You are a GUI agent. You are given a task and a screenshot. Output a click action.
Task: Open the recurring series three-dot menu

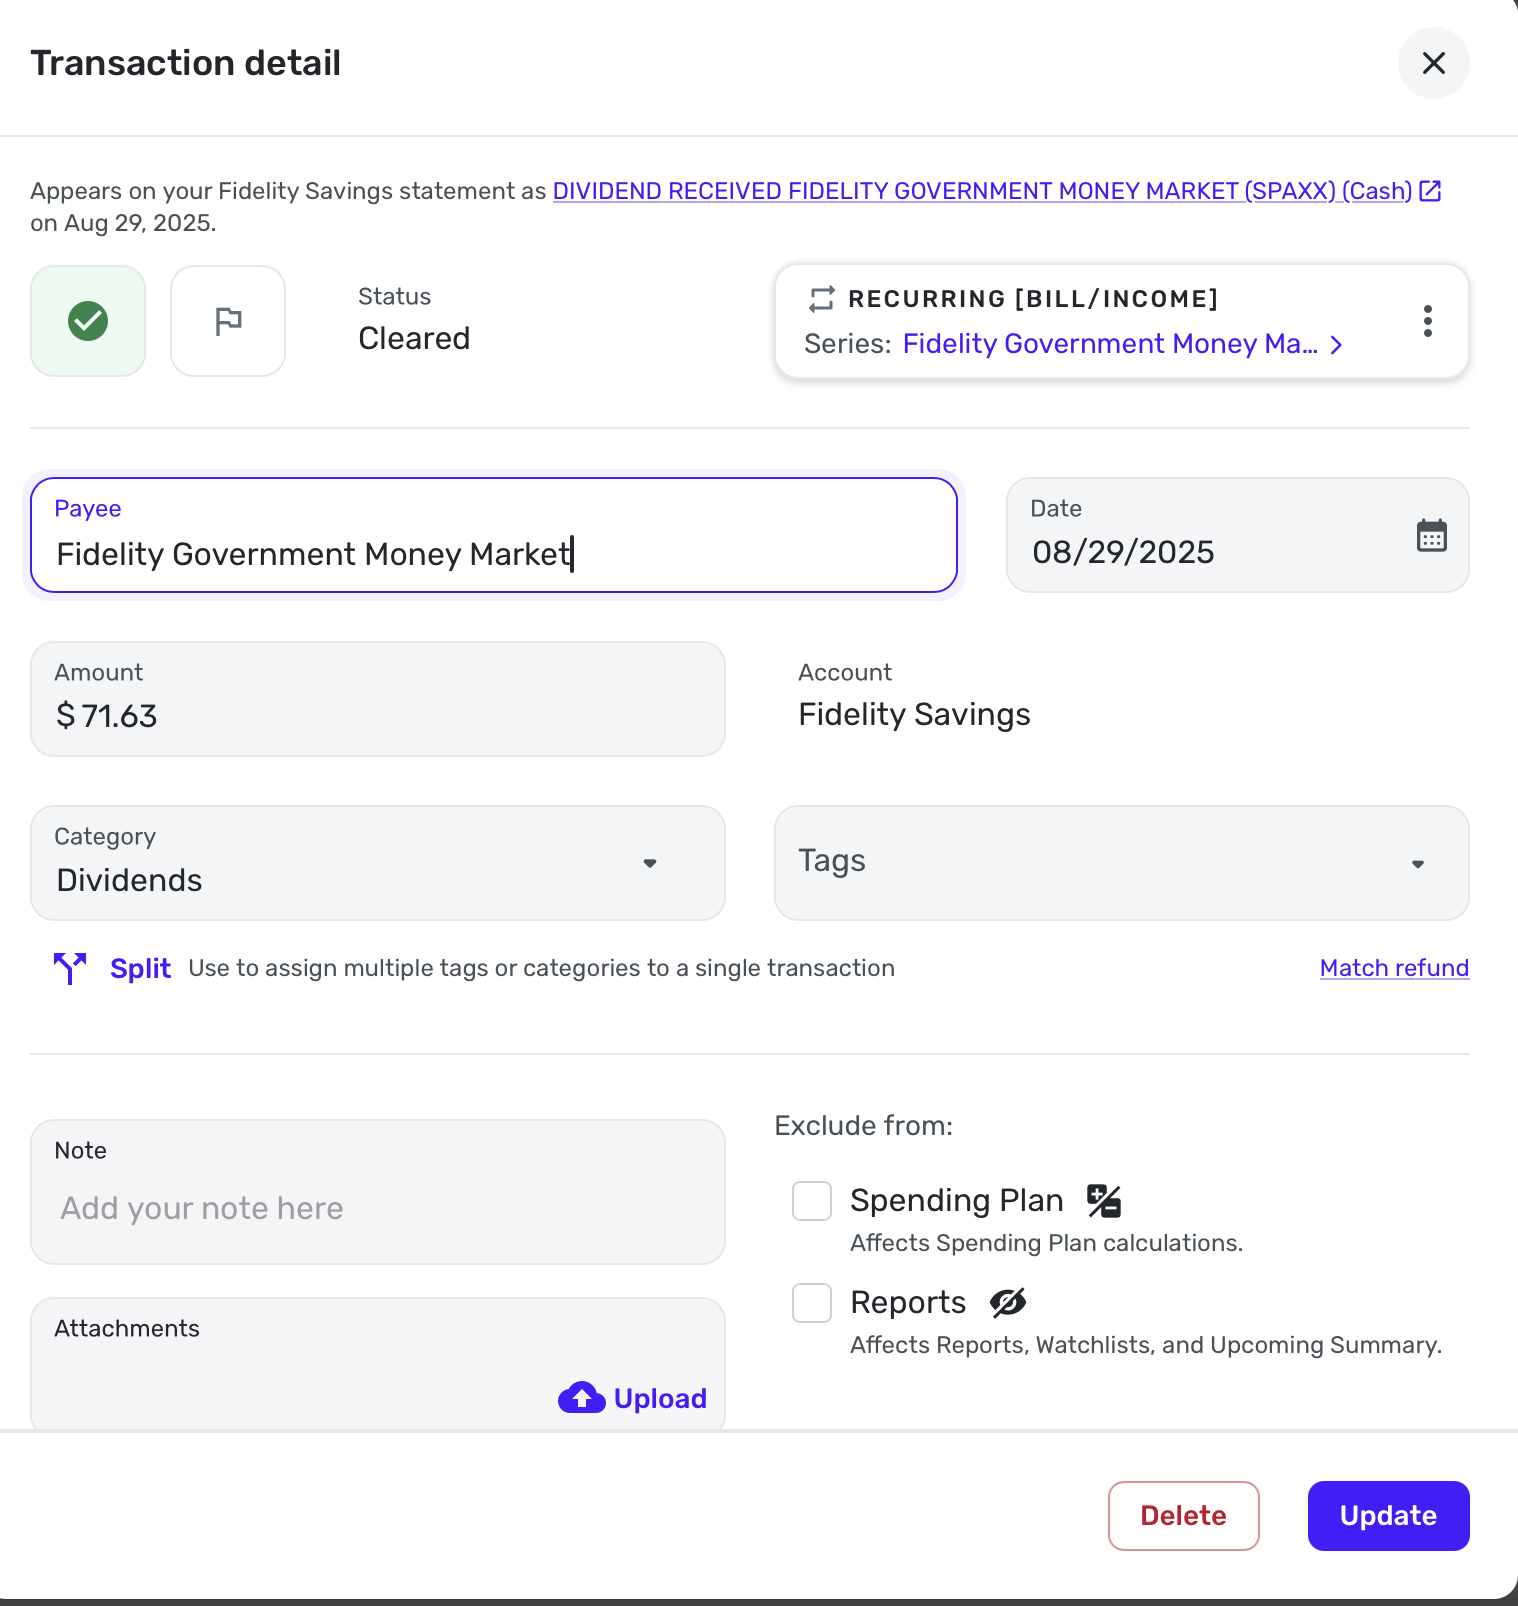[x=1427, y=321]
